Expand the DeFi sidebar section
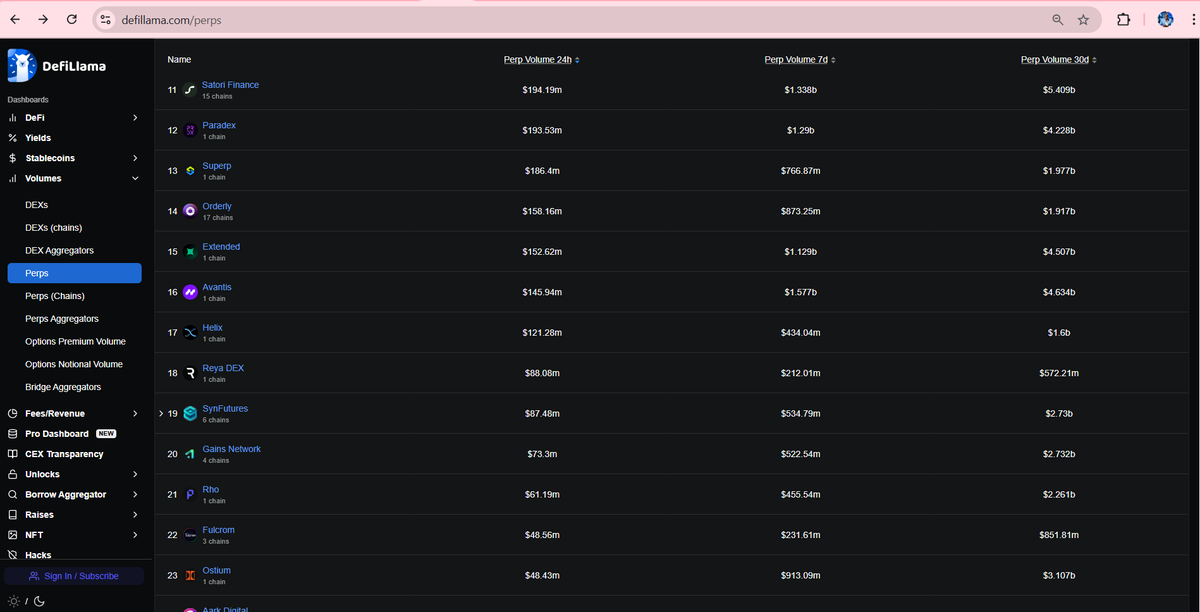This screenshot has width=1200, height=612. [x=135, y=118]
